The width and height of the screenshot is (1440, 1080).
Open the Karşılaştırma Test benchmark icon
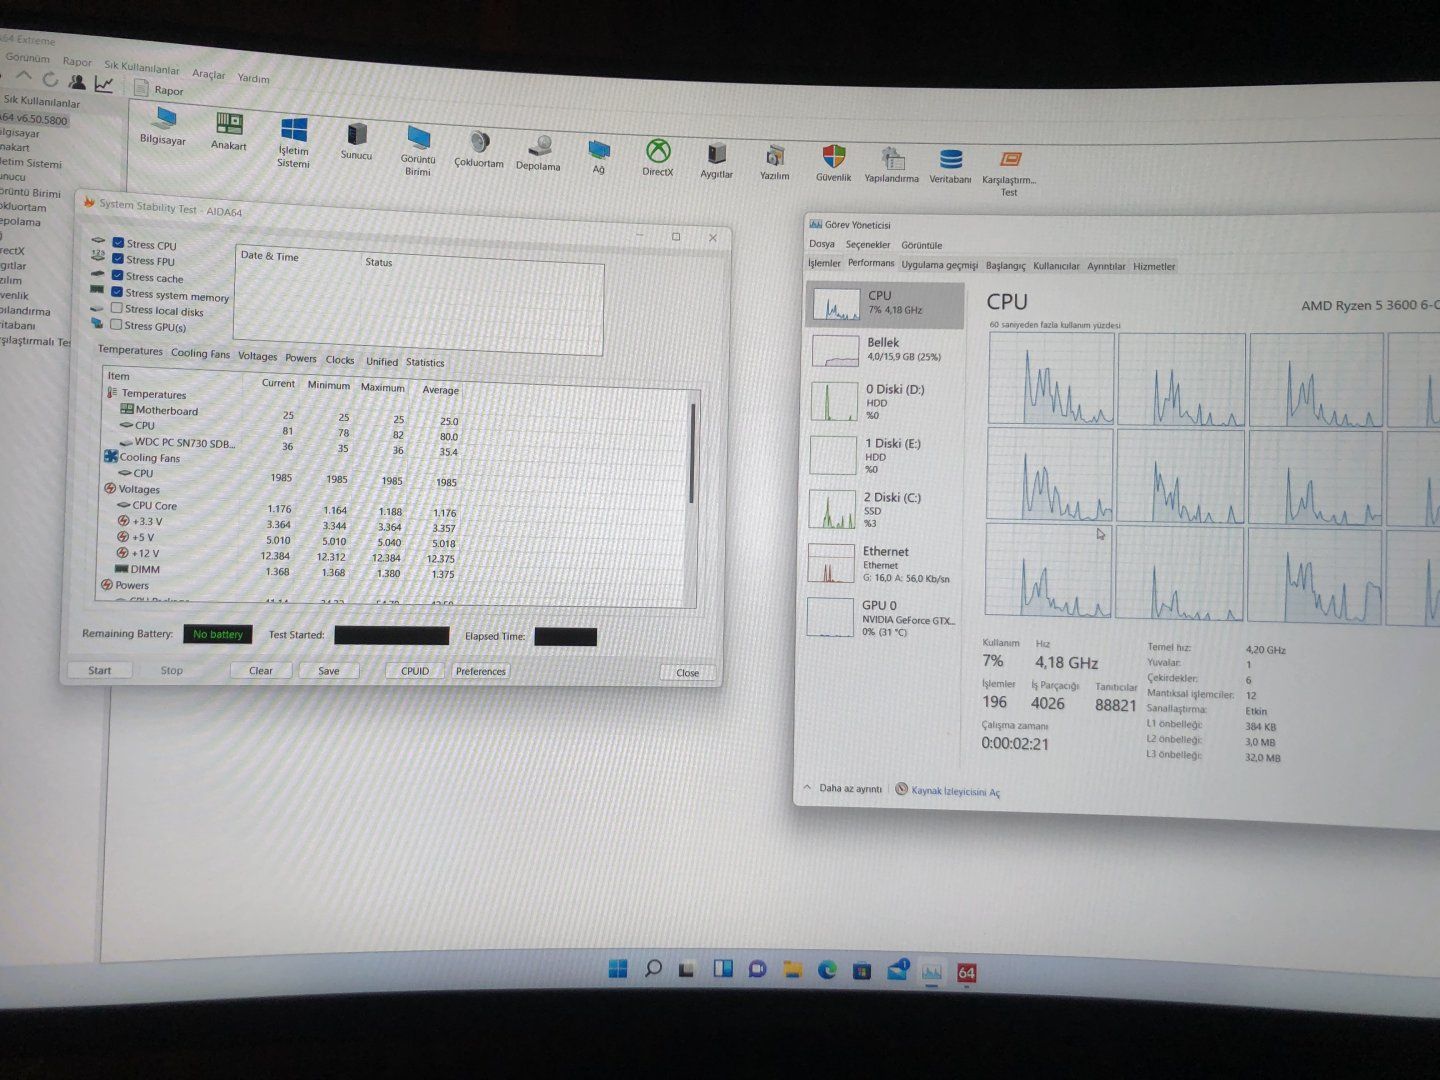click(x=1009, y=173)
